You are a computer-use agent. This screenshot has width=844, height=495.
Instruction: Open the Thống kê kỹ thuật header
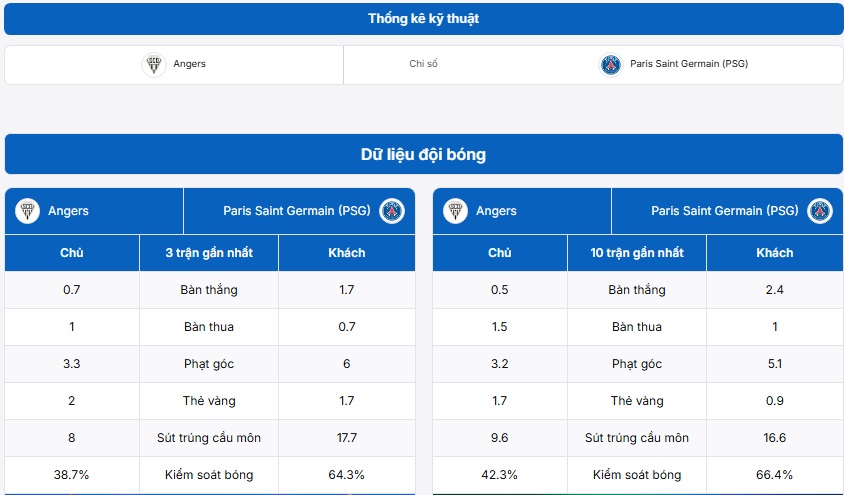point(422,19)
